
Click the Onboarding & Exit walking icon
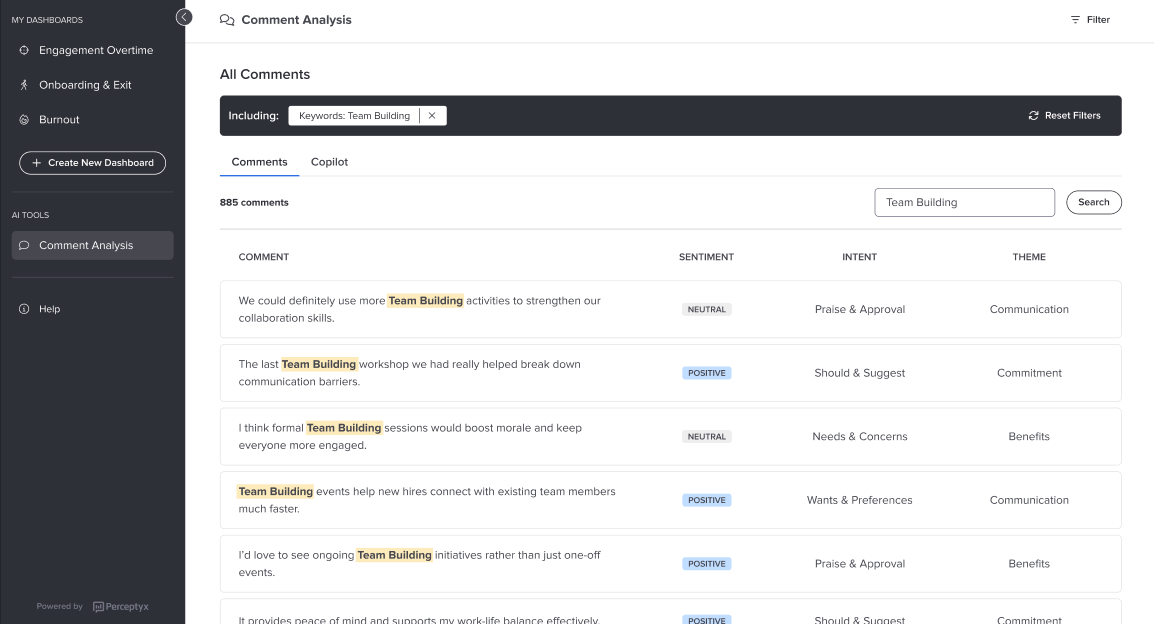click(x=24, y=85)
